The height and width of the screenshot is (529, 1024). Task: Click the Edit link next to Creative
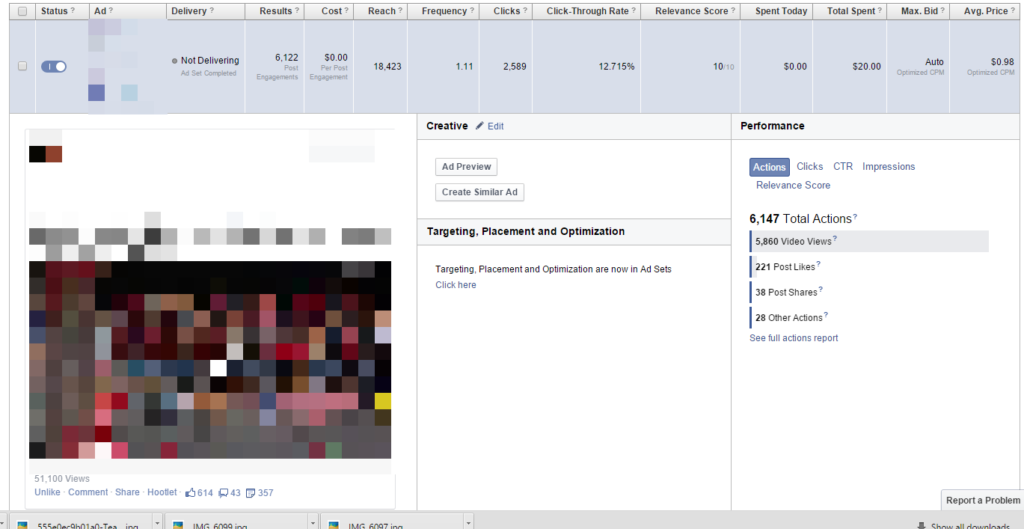click(x=496, y=127)
